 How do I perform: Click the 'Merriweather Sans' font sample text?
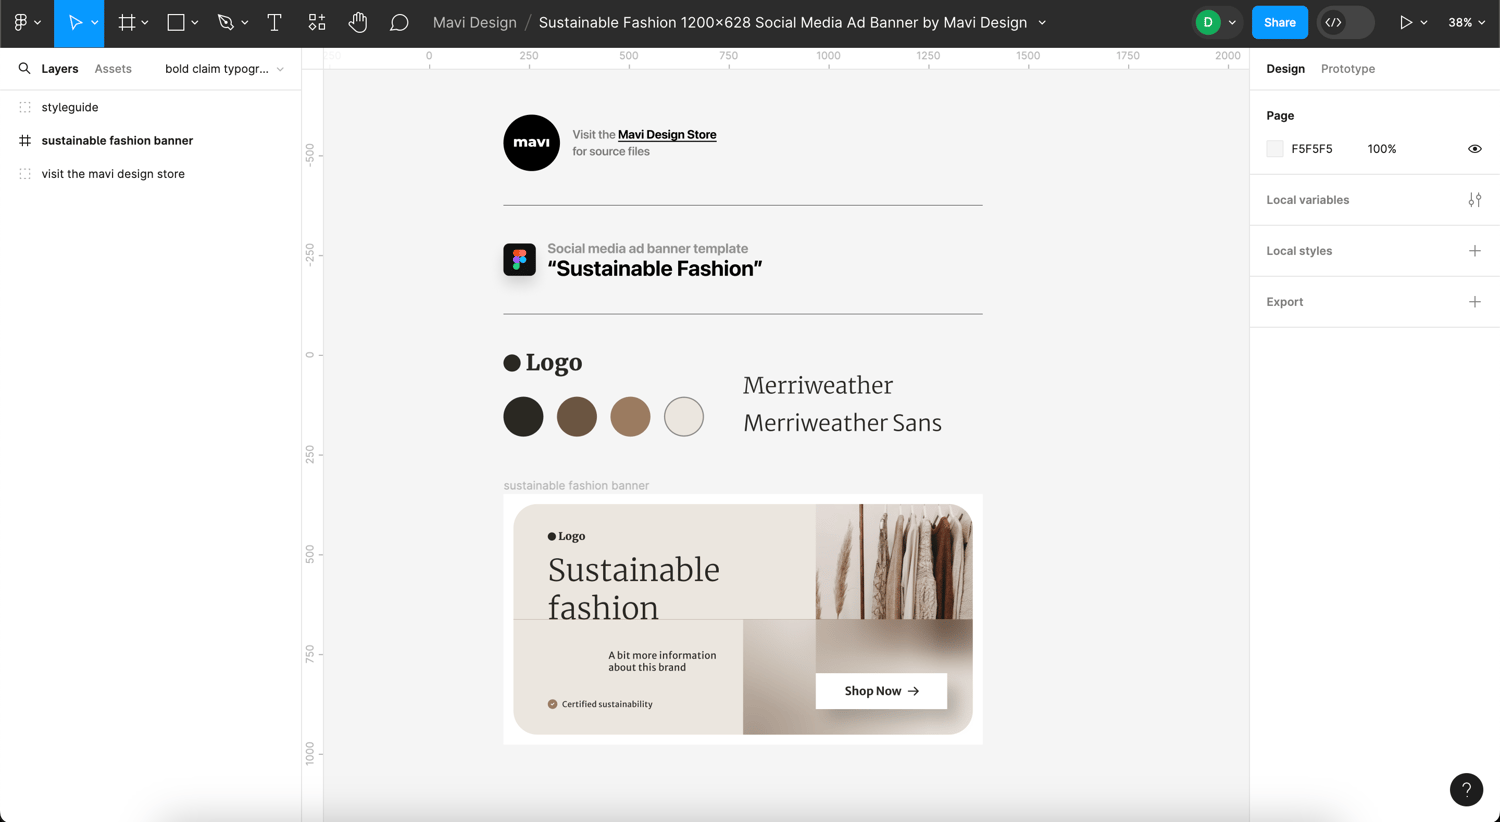click(x=842, y=423)
